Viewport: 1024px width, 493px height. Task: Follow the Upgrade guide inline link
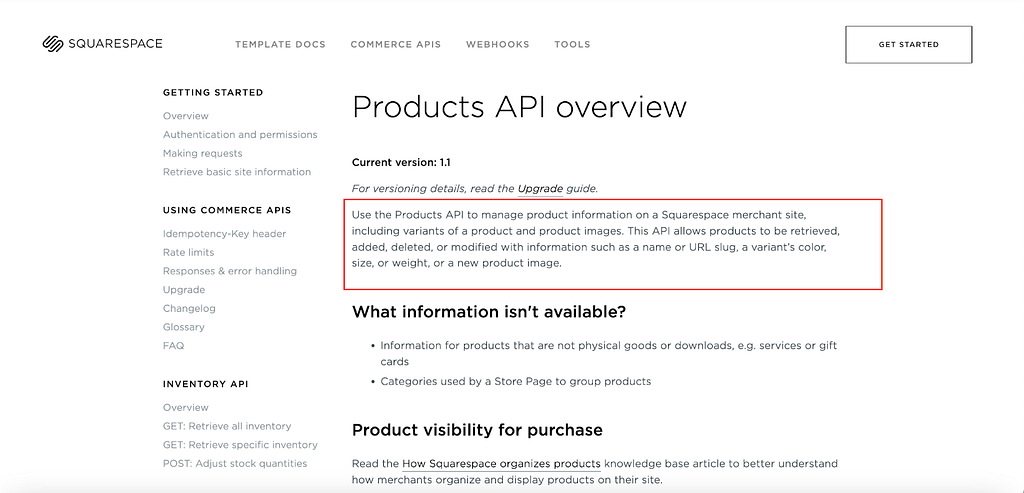540,189
